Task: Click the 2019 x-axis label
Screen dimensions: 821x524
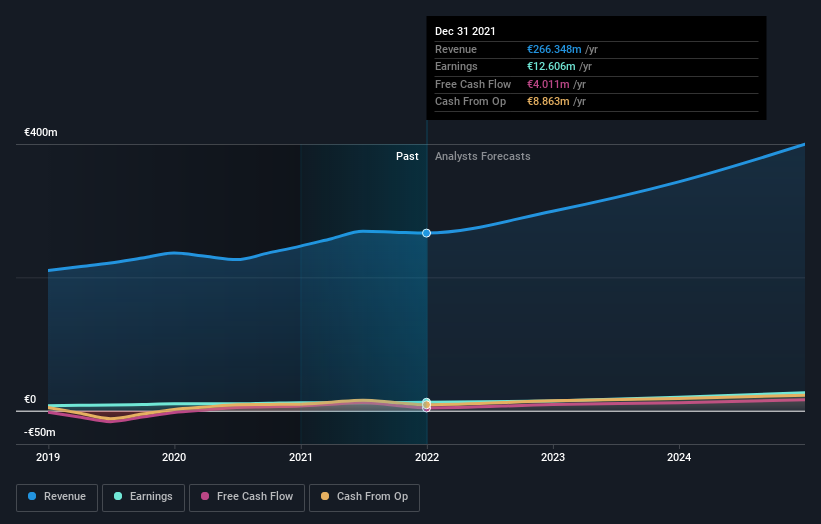Action: click(x=48, y=457)
